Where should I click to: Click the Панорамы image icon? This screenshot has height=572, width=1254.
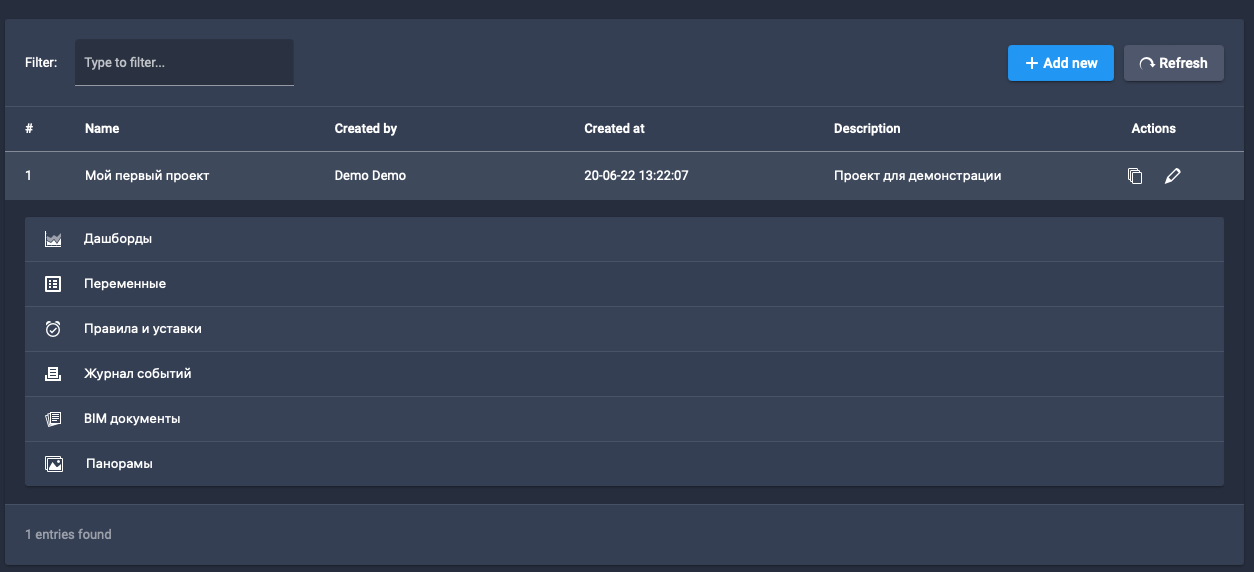54,464
